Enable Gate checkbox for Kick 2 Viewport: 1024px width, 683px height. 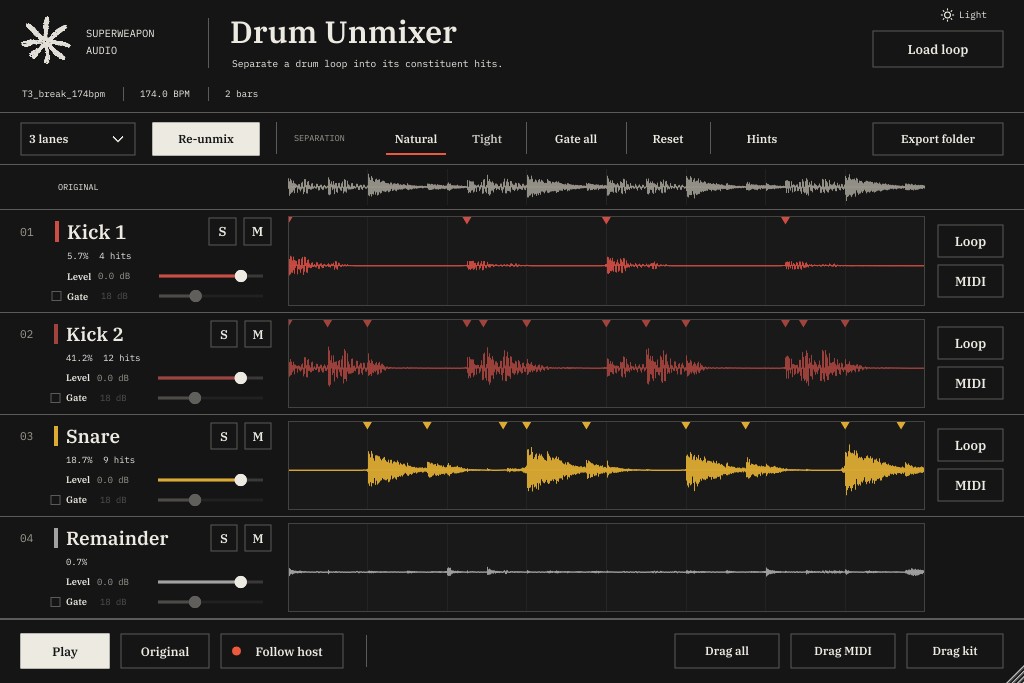click(56, 398)
